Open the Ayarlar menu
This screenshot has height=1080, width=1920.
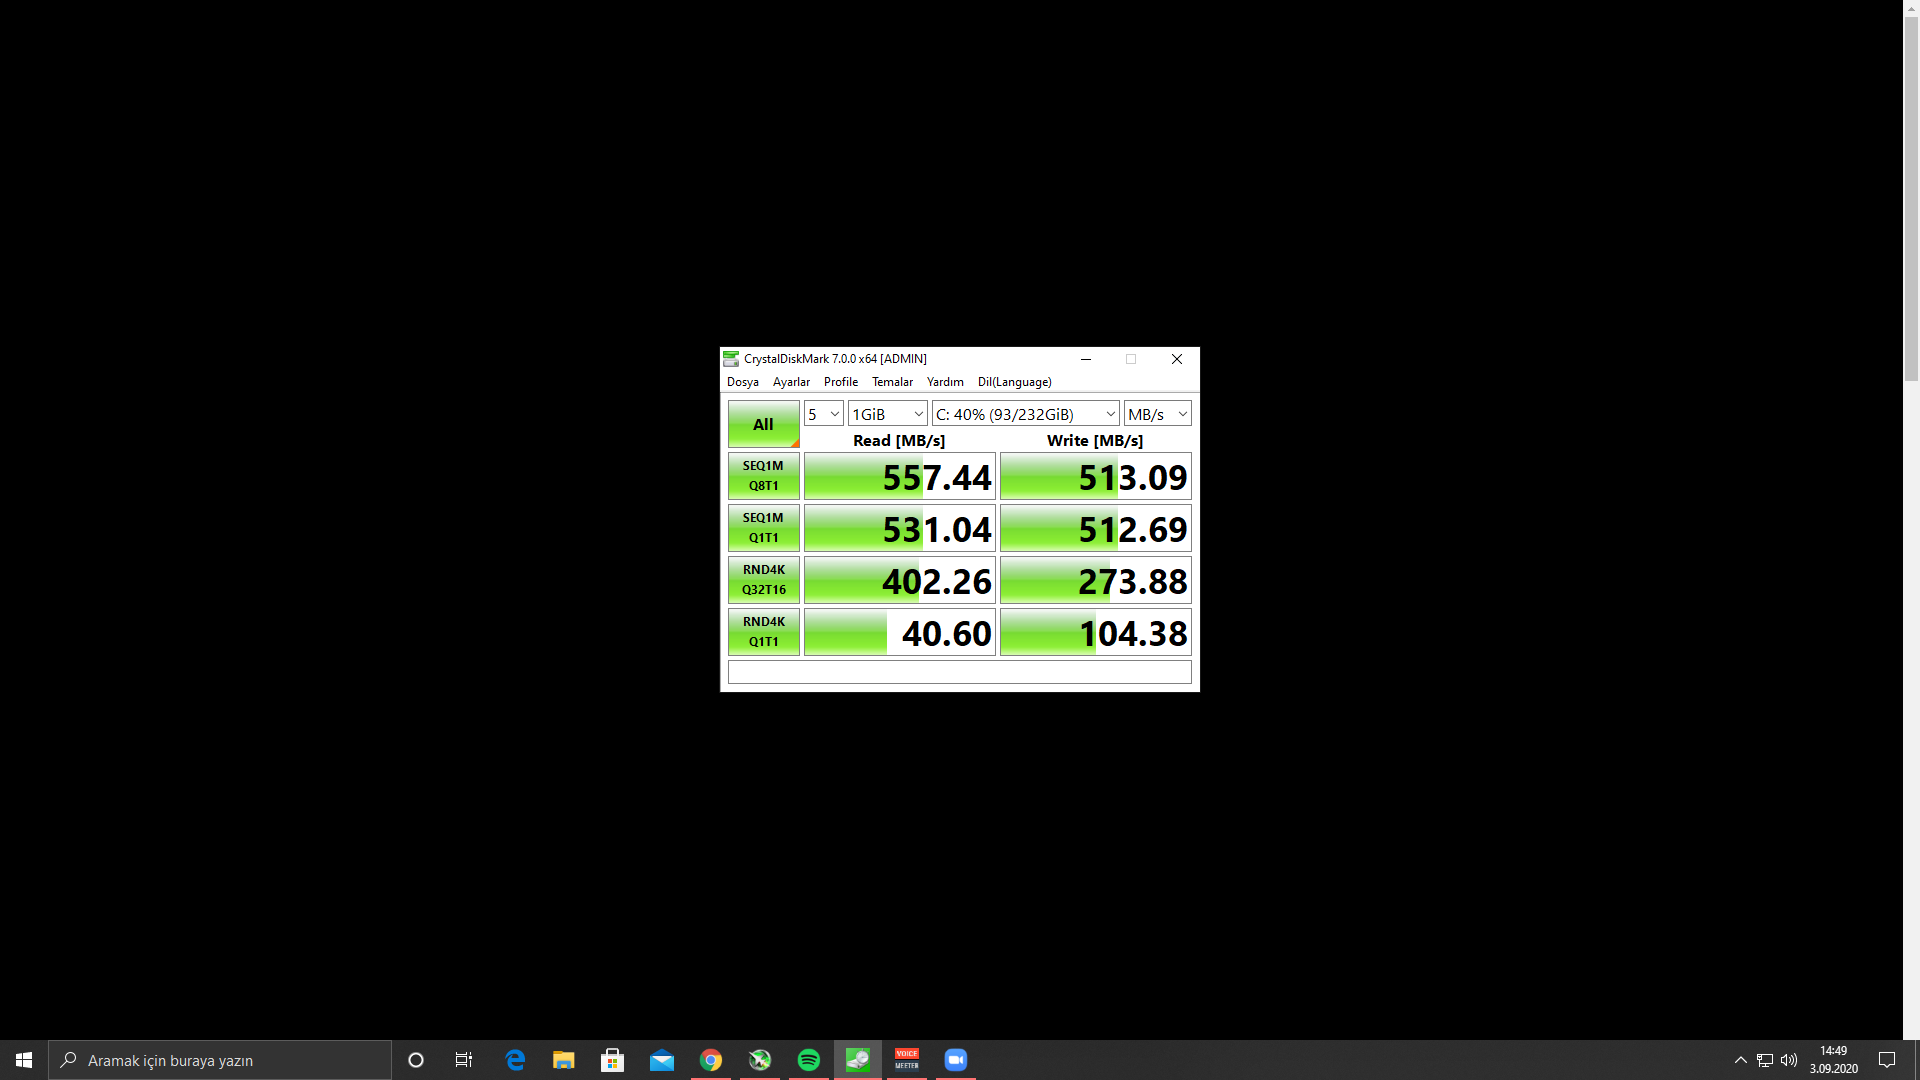[x=791, y=382]
